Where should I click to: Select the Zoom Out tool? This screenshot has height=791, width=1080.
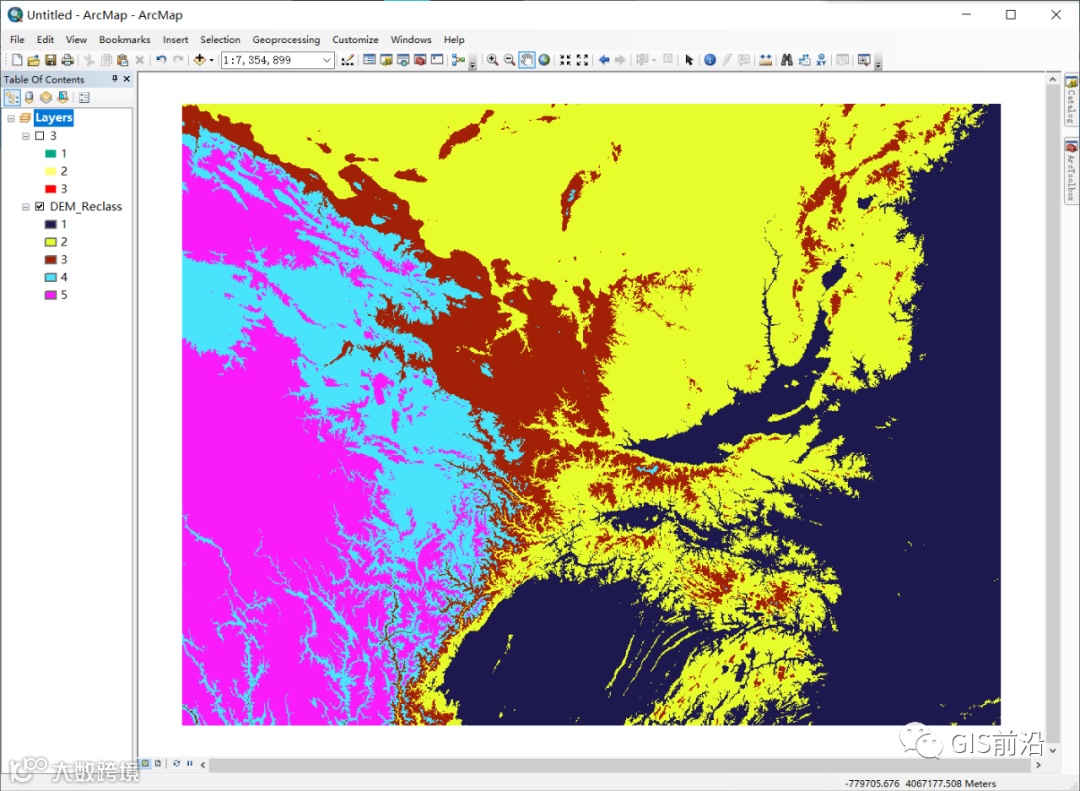click(509, 60)
